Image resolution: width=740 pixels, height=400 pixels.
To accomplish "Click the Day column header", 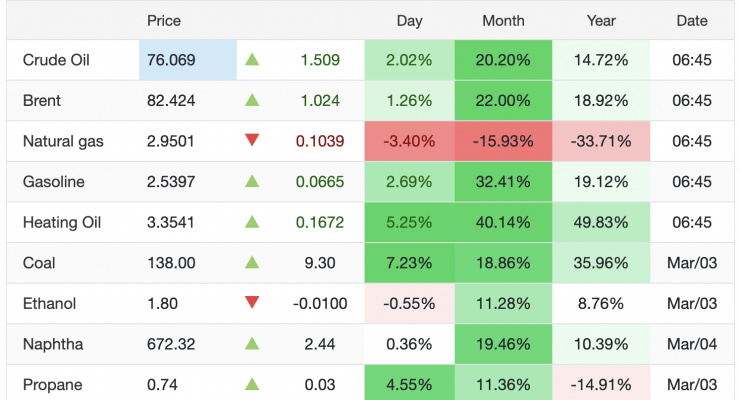I will (409, 20).
